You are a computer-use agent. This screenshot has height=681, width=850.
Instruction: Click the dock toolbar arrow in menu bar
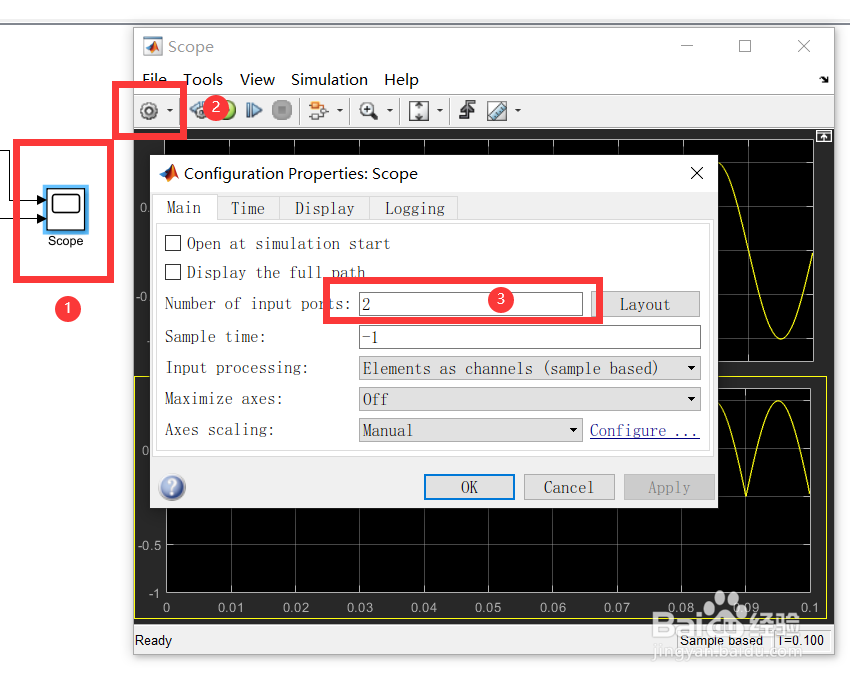click(x=824, y=80)
